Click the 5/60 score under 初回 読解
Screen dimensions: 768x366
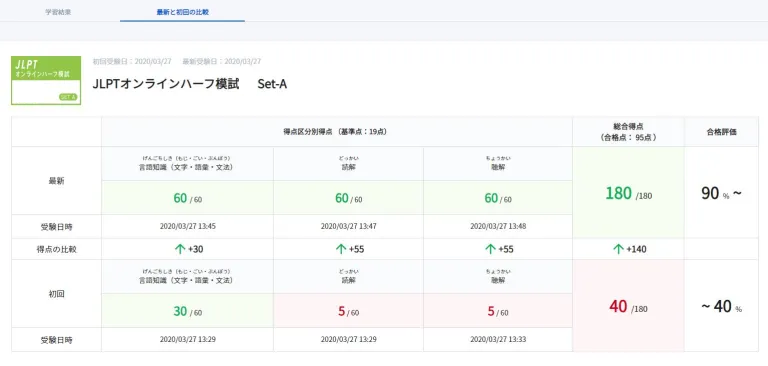click(x=348, y=312)
